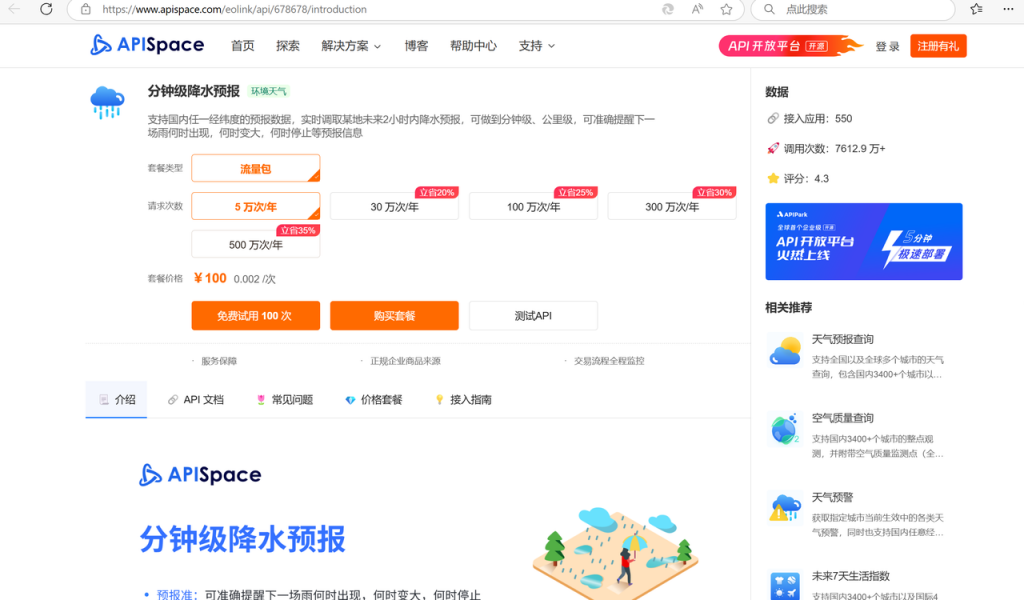
Task: Click the 购买套餐 button
Action: coord(394,315)
